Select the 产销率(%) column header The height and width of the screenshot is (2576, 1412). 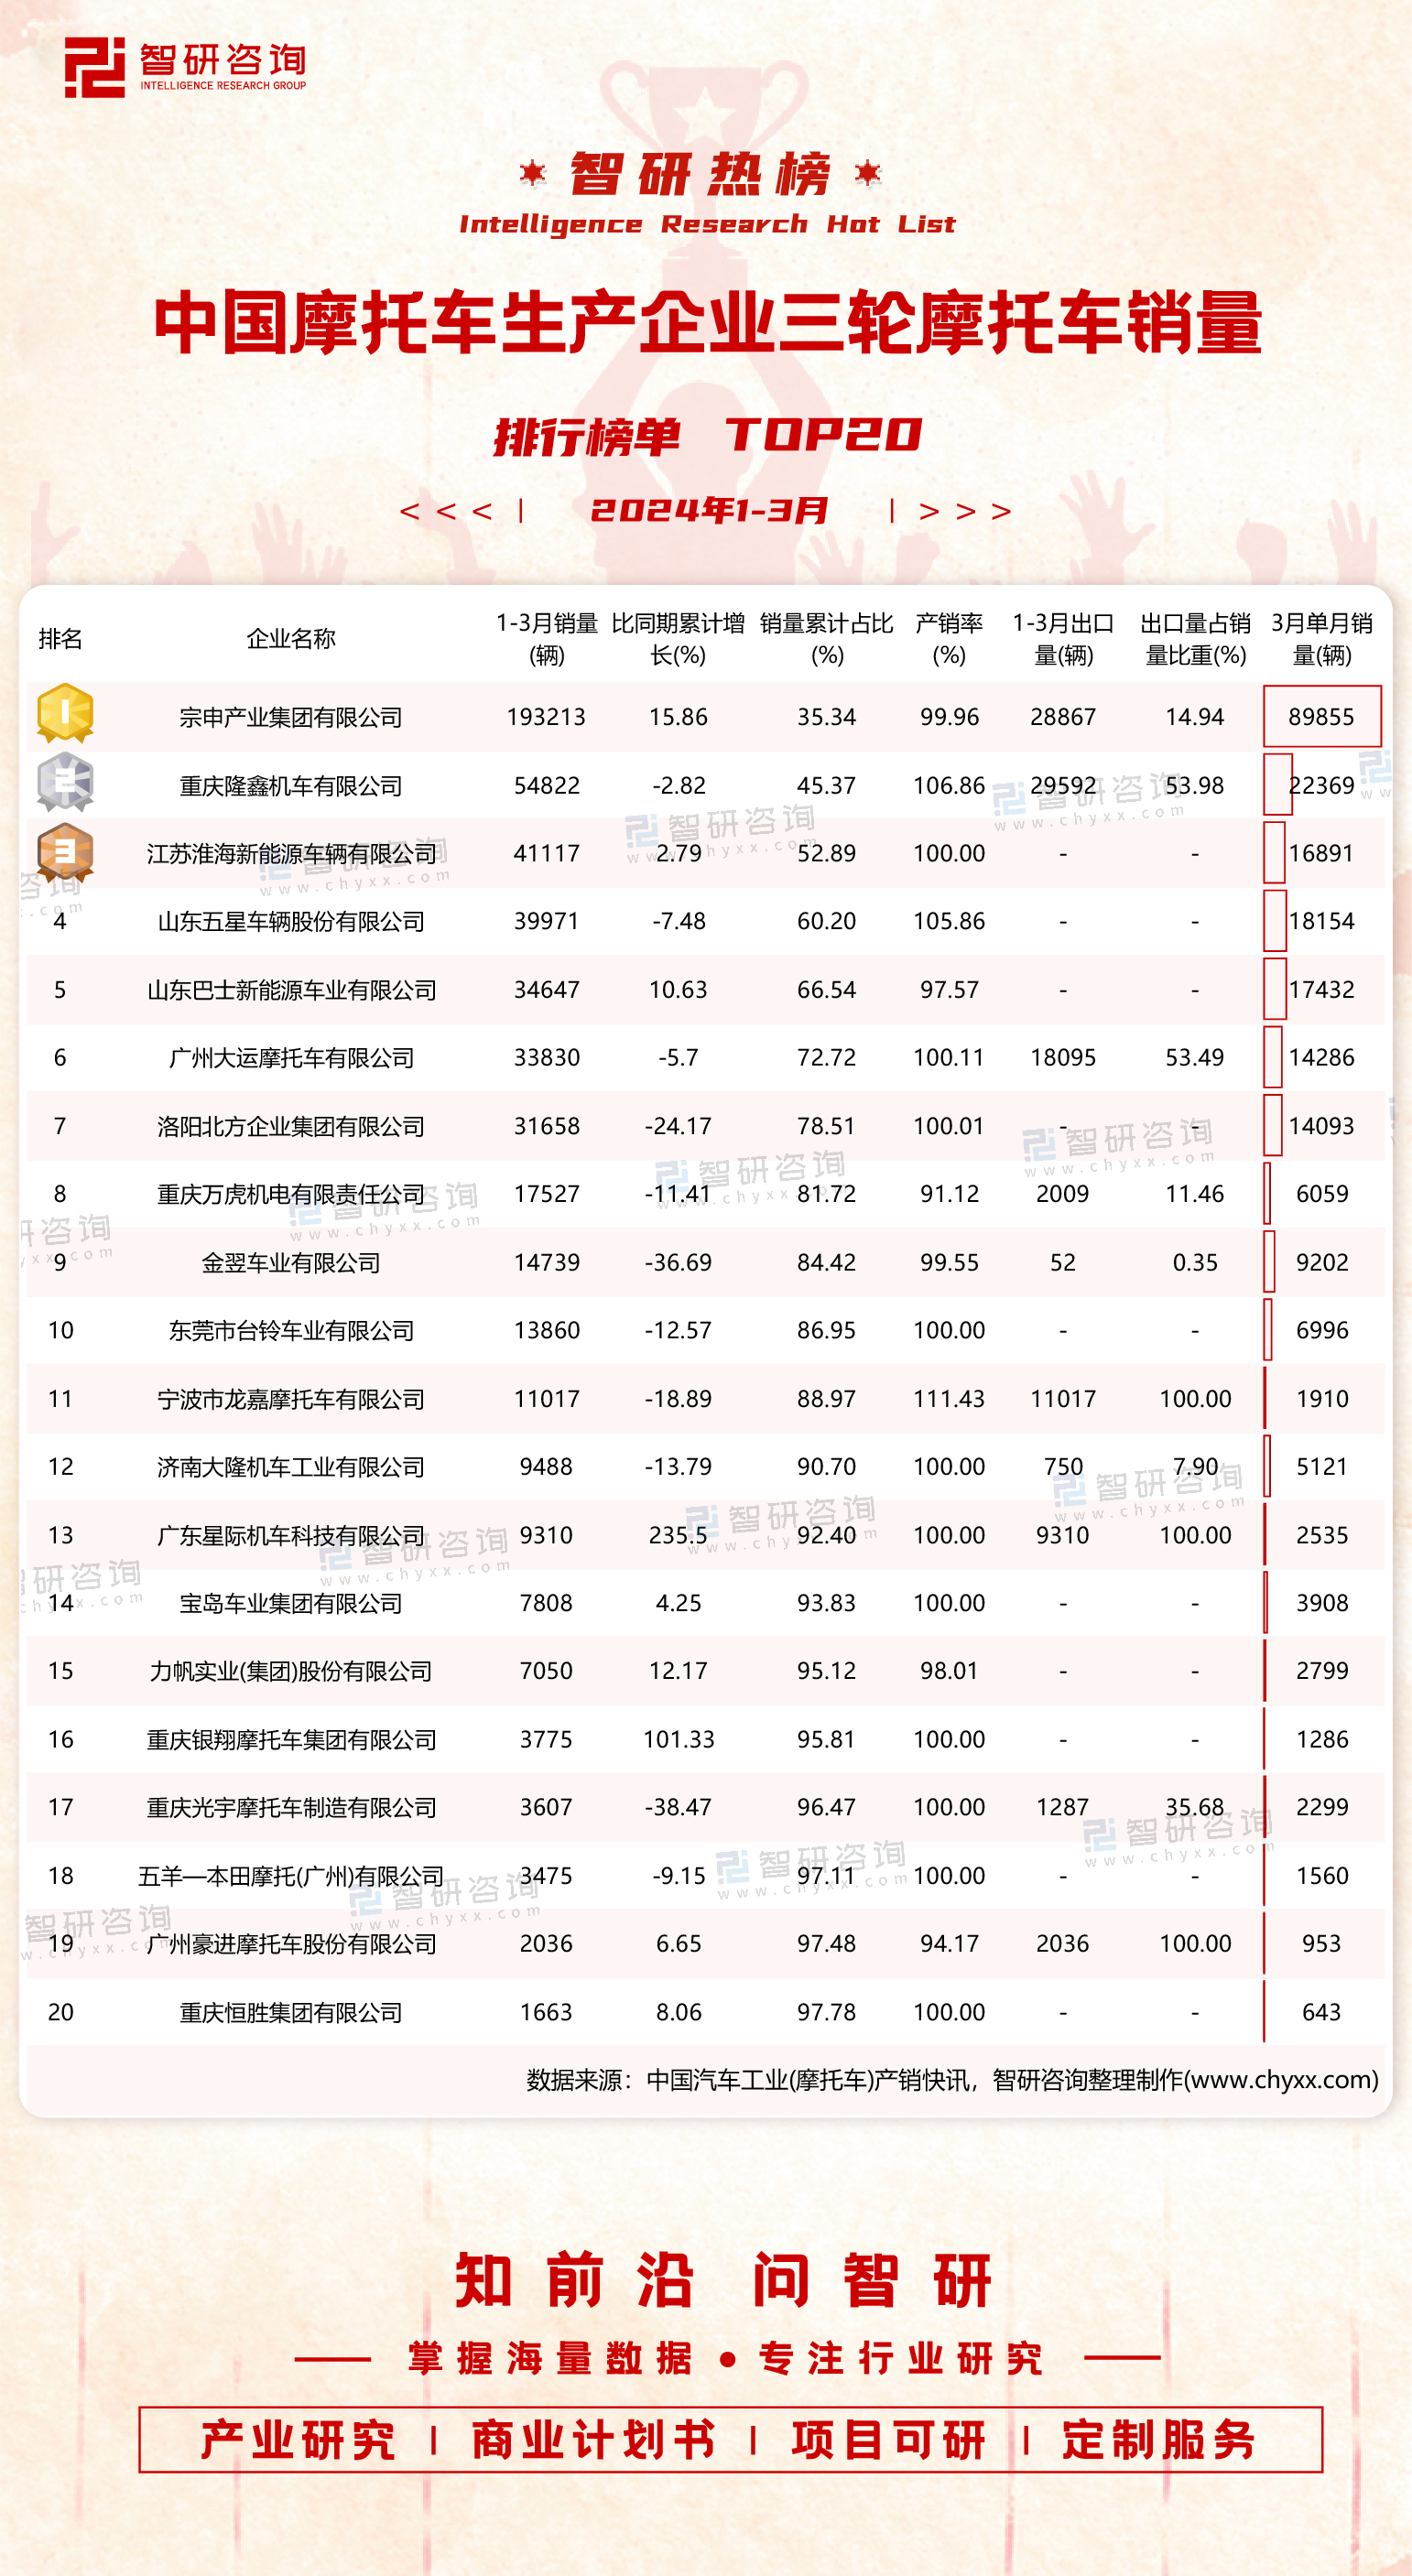click(949, 639)
